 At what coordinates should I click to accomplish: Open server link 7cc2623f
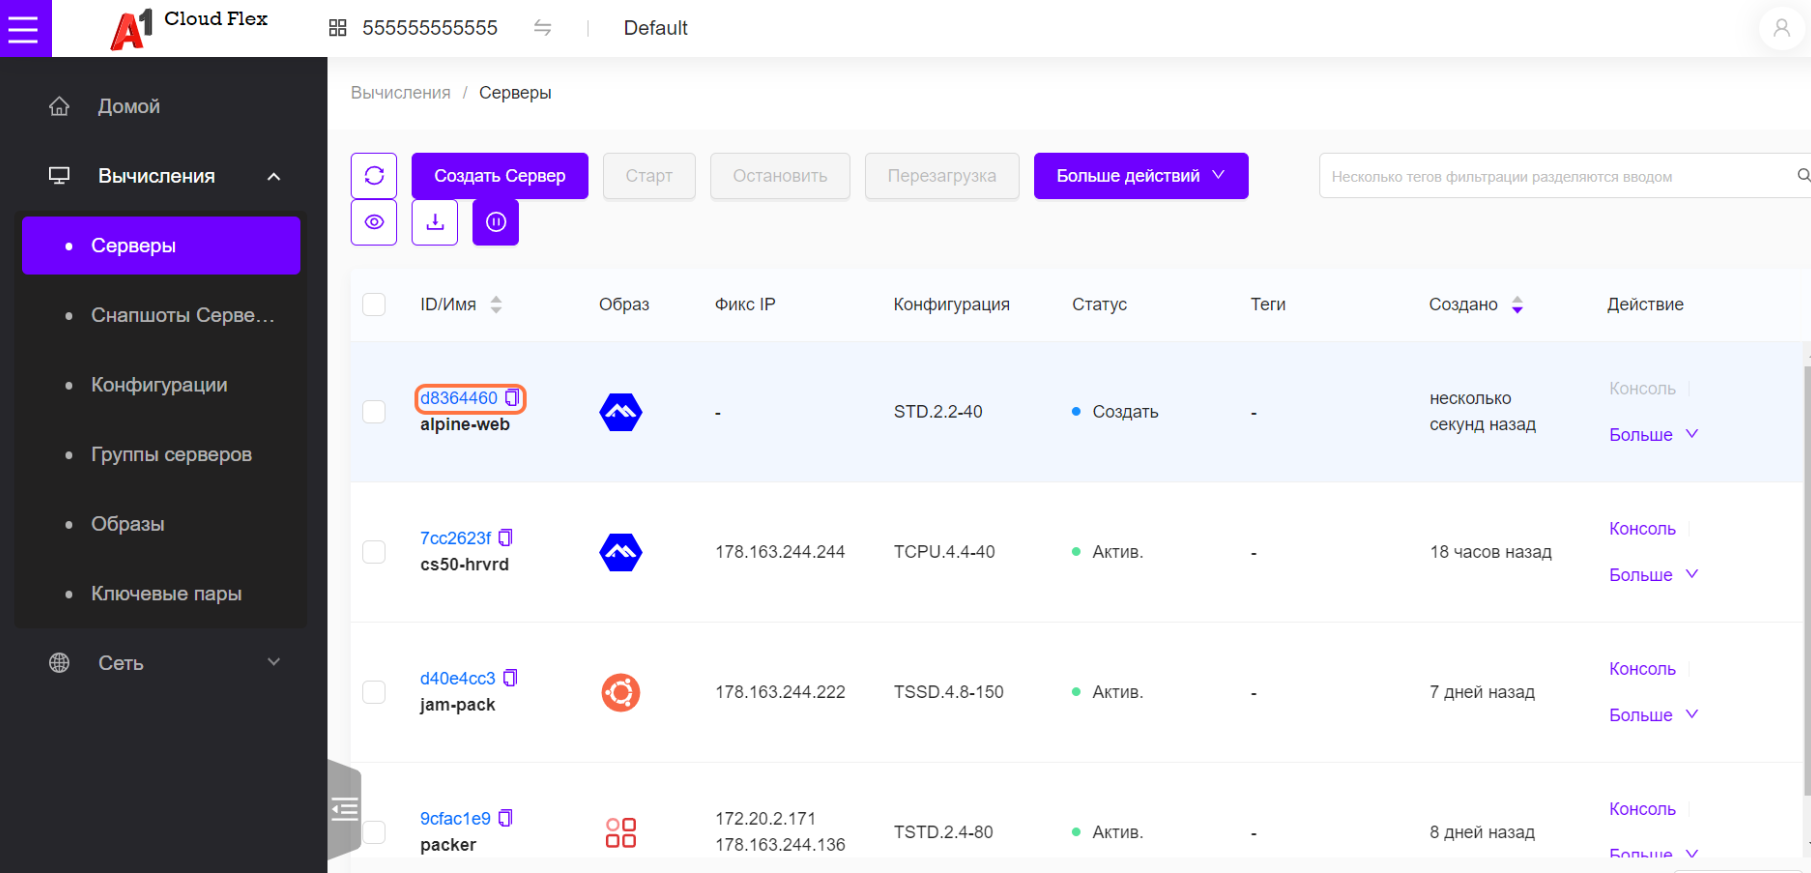tap(456, 538)
